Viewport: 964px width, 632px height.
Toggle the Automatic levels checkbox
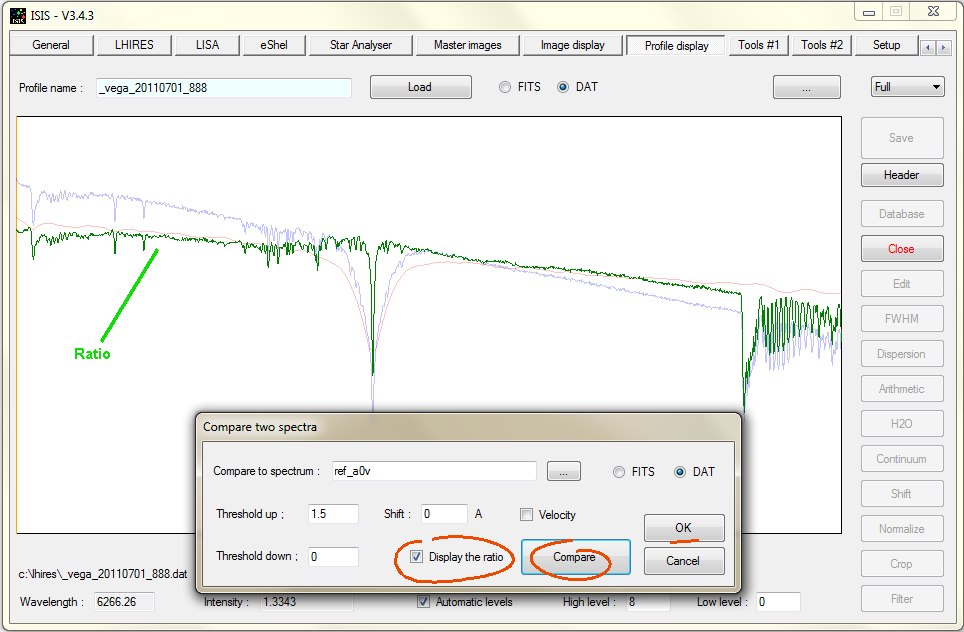pyautogui.click(x=424, y=602)
